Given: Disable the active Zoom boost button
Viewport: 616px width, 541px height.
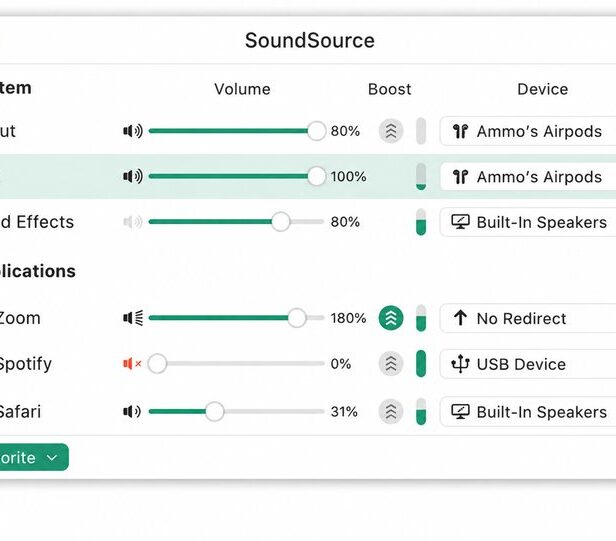Looking at the screenshot, I should pos(390,318).
